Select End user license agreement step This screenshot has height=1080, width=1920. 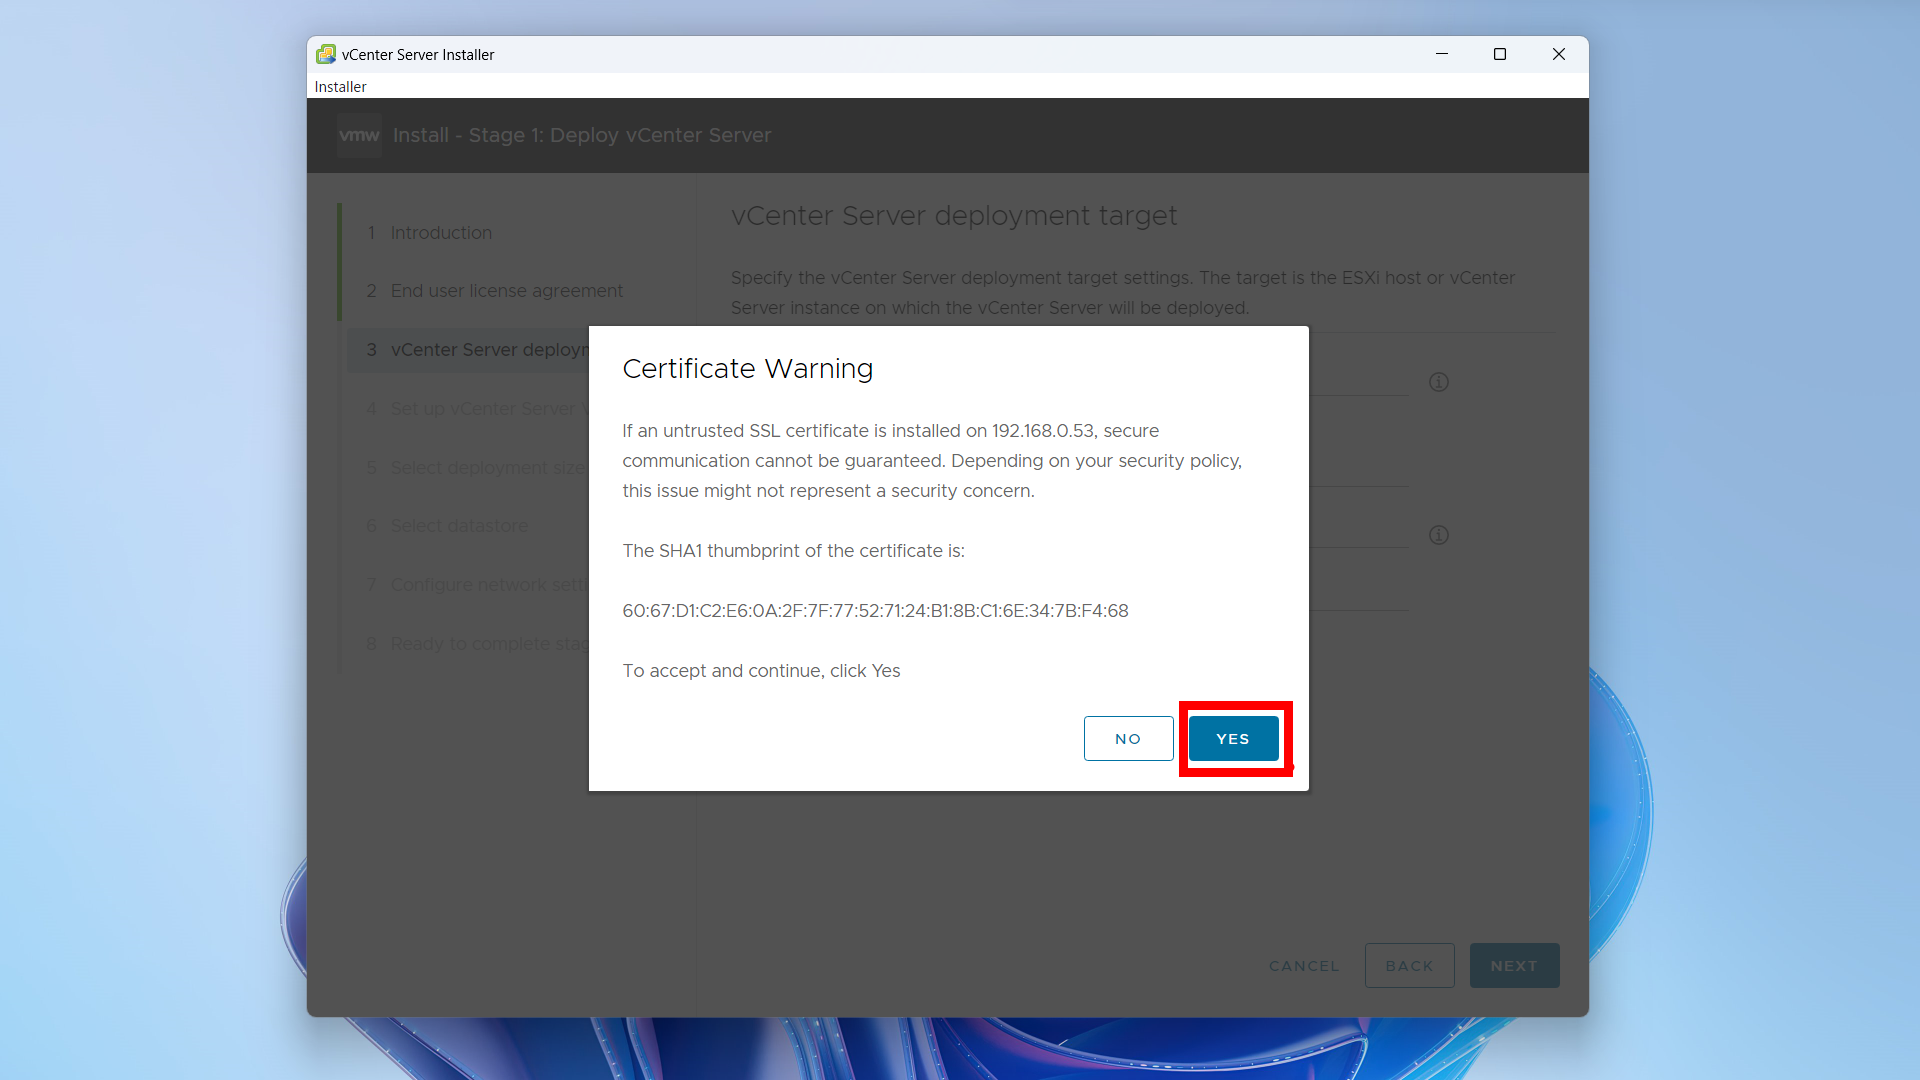(x=506, y=291)
